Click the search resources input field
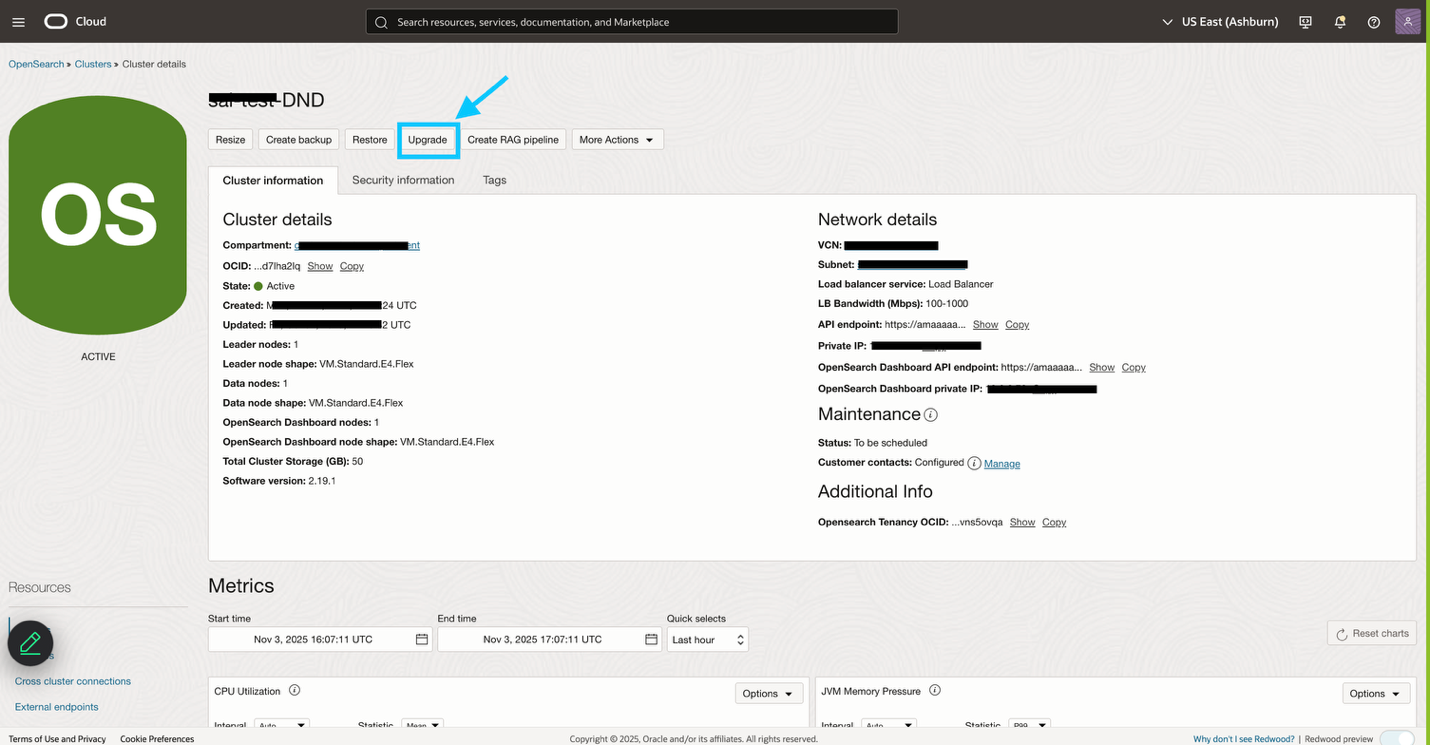Image resolution: width=1430 pixels, height=745 pixels. pos(632,21)
